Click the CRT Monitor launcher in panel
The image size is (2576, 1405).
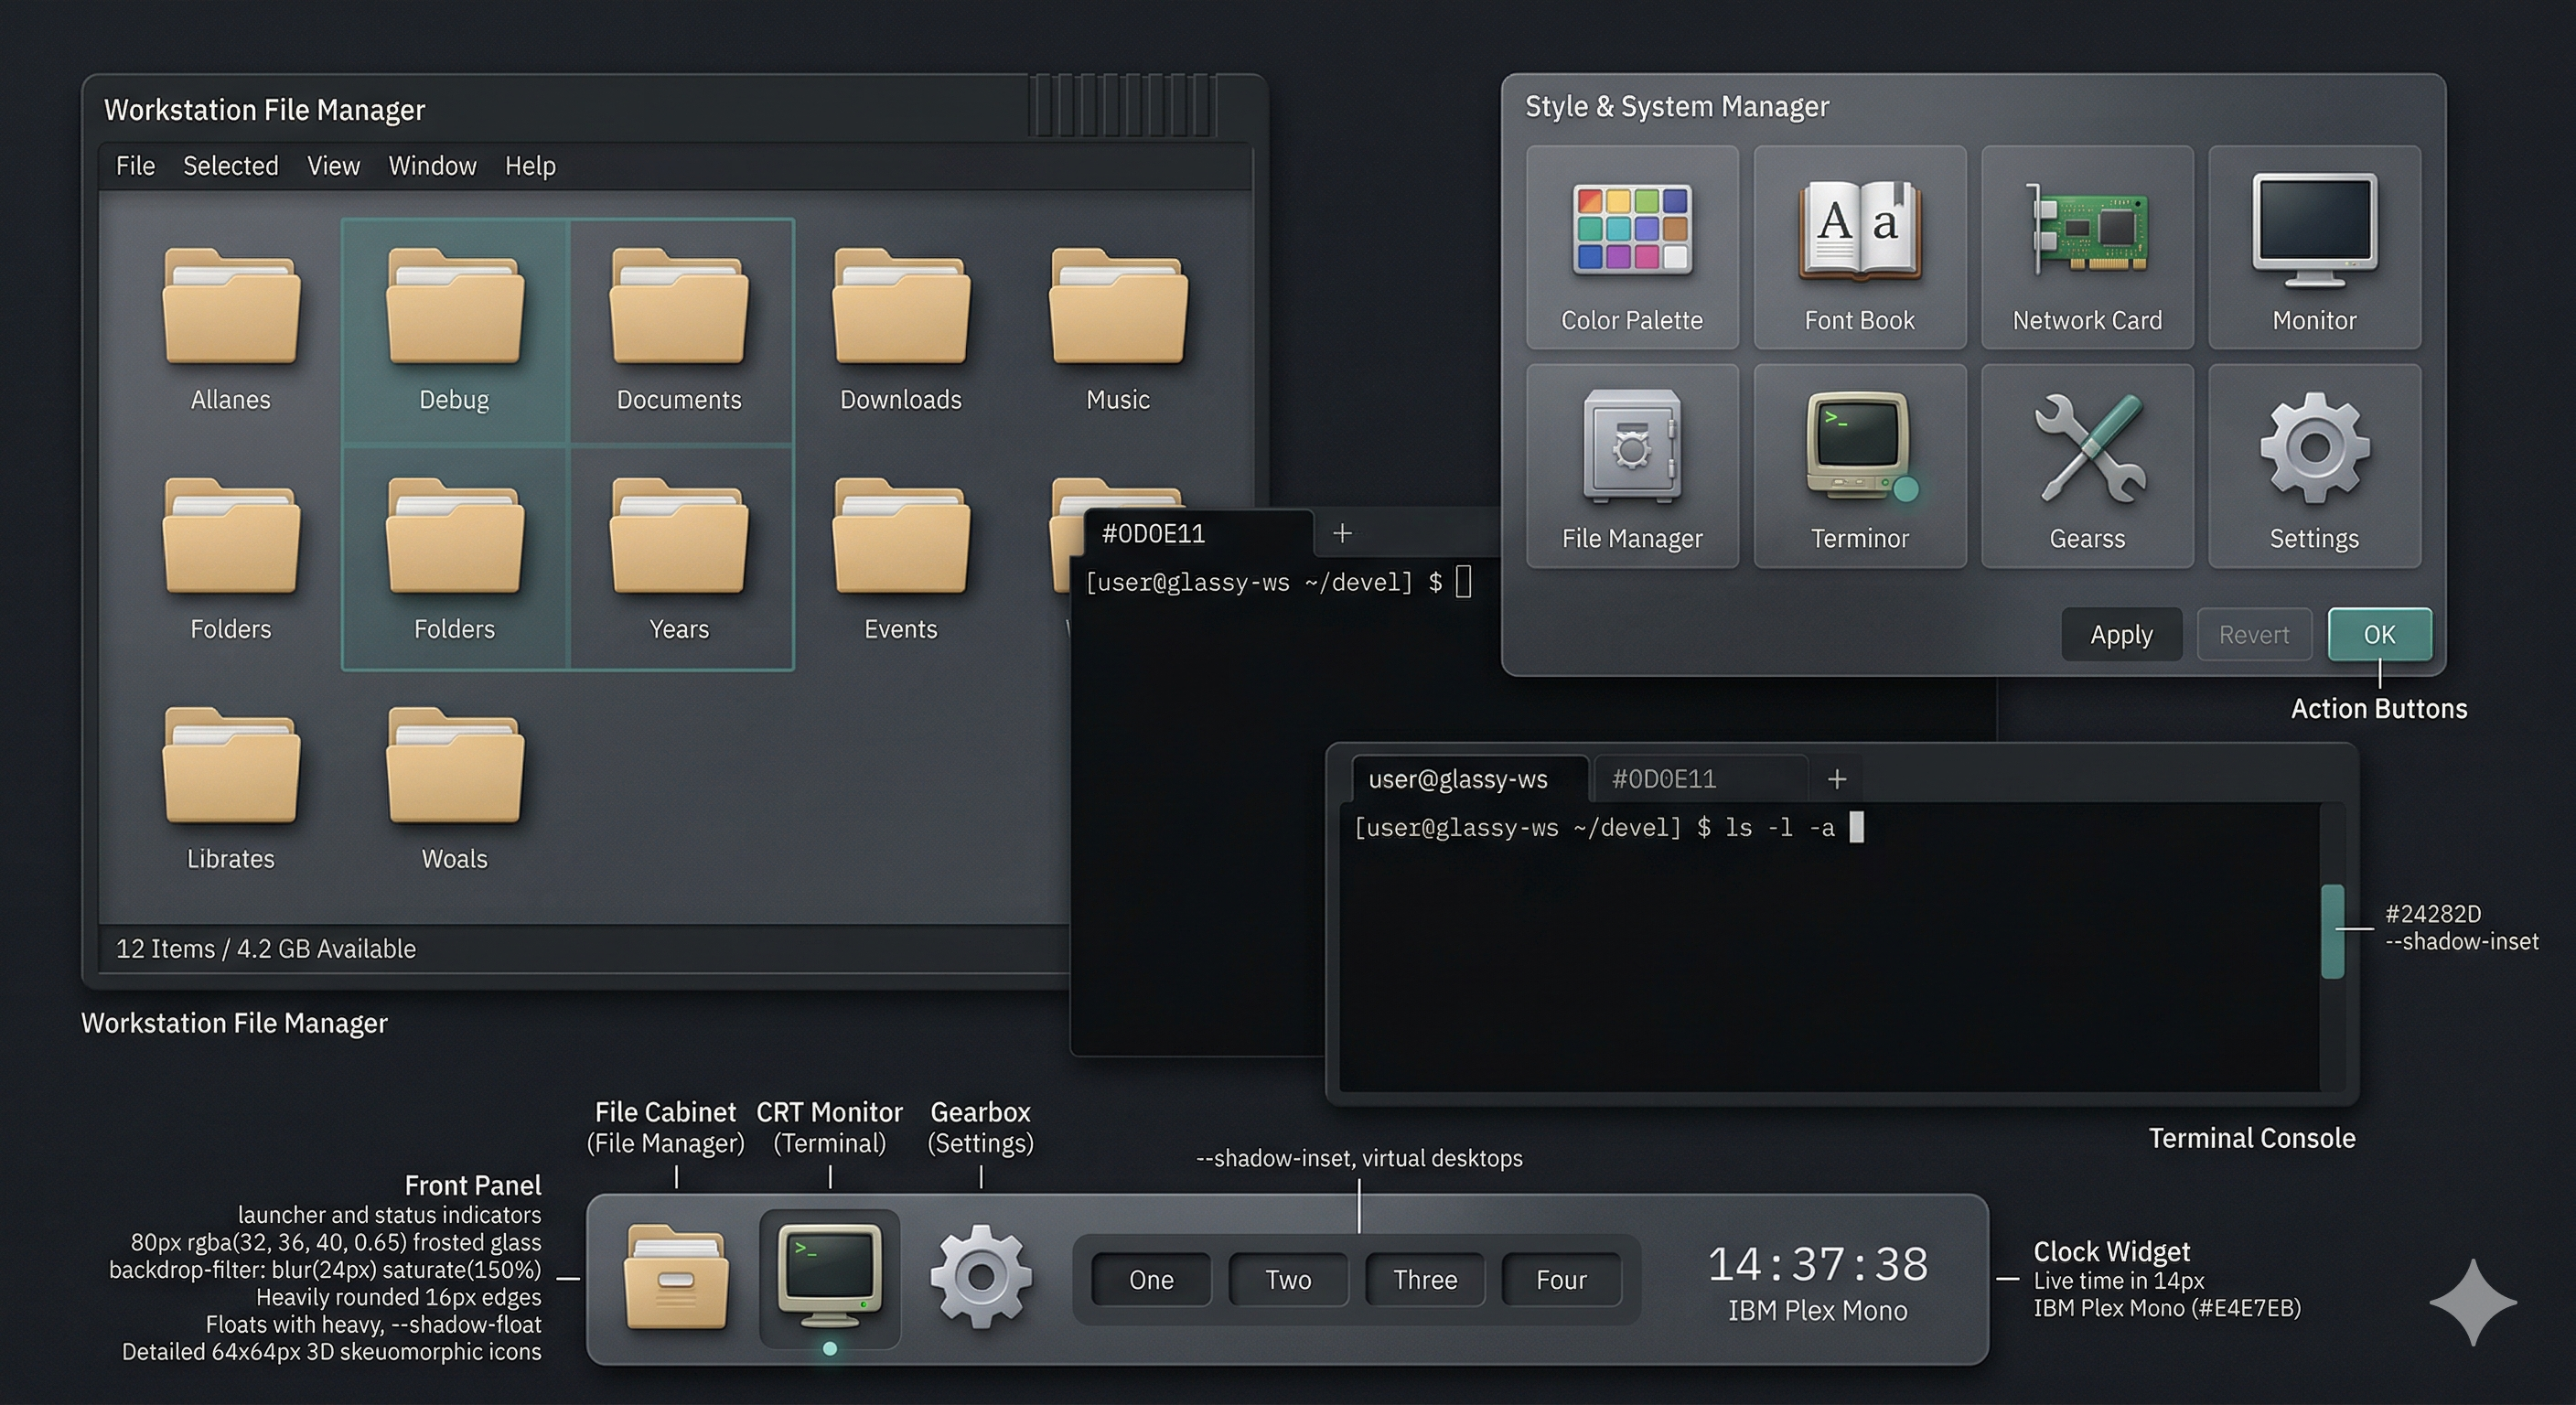(829, 1276)
